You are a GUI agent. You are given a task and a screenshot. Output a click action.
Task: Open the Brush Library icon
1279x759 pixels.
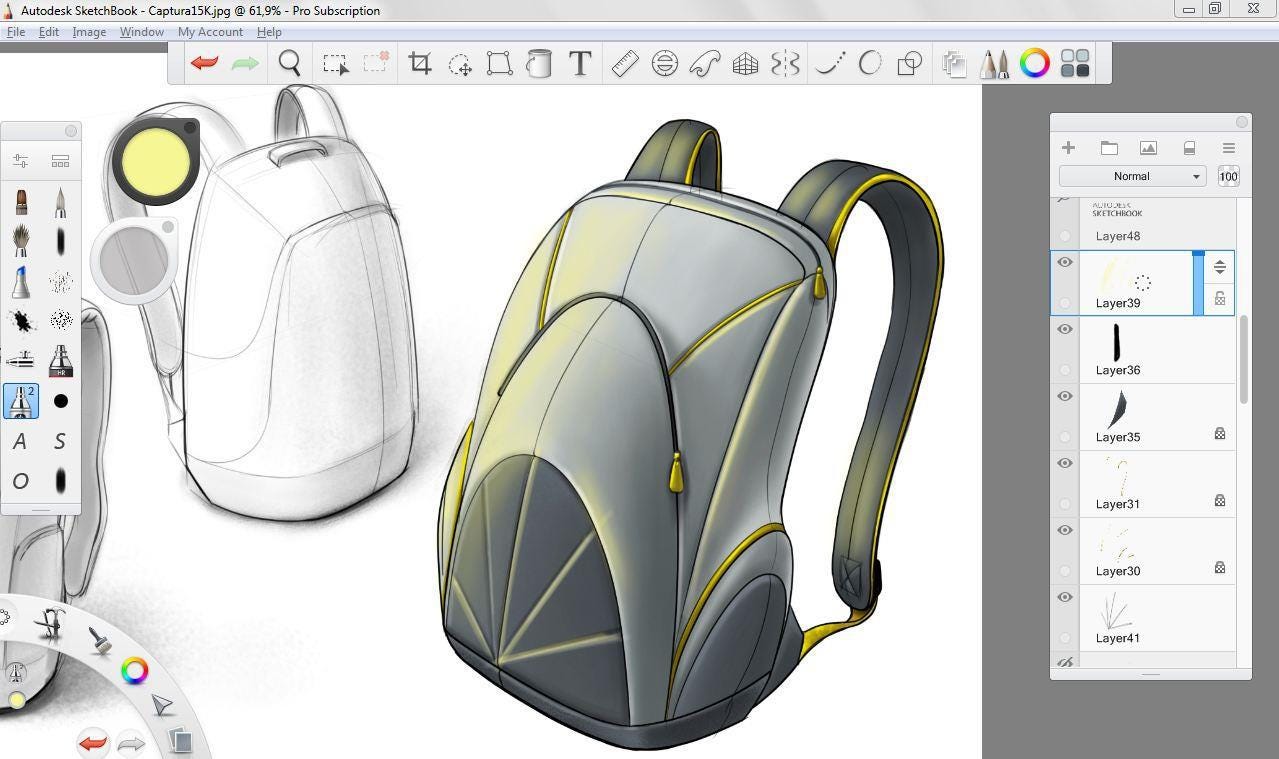60,161
